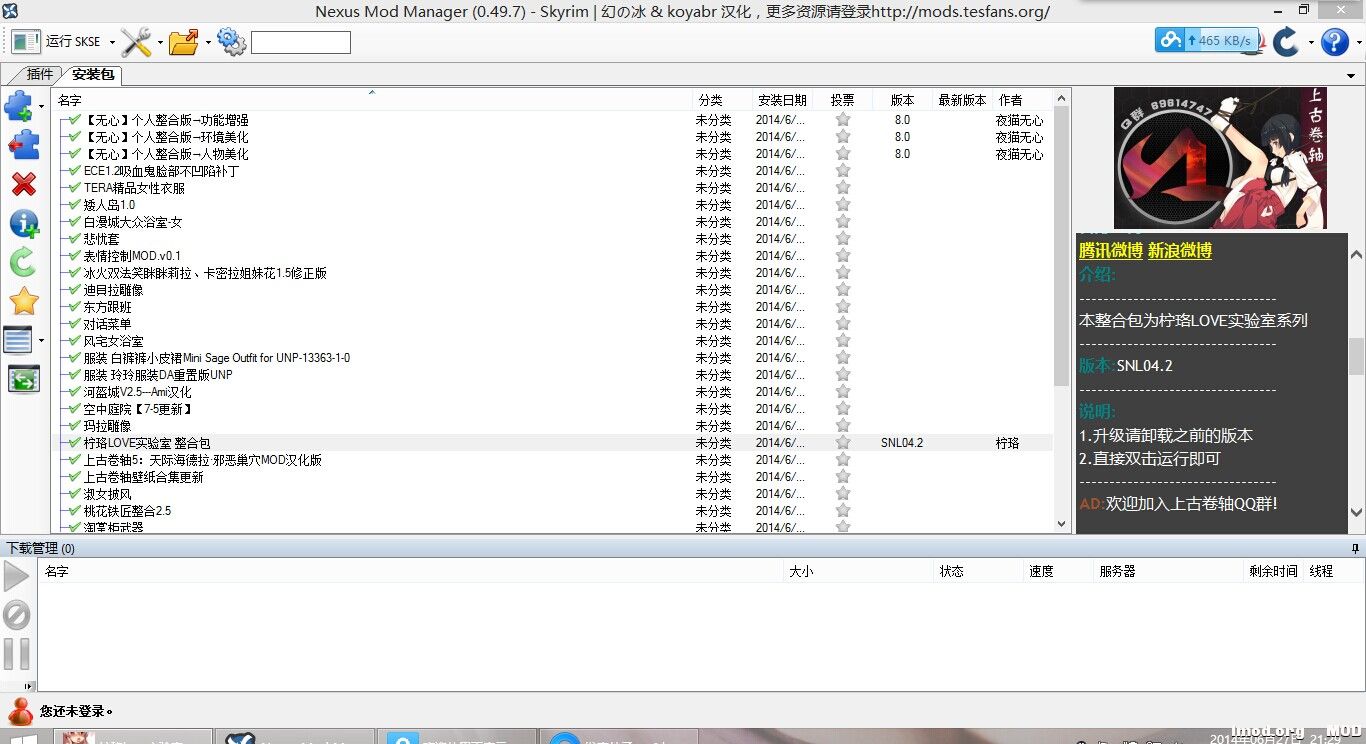Click the wrench and screwdriver tools icon
This screenshot has height=744, width=1366.
click(135, 42)
